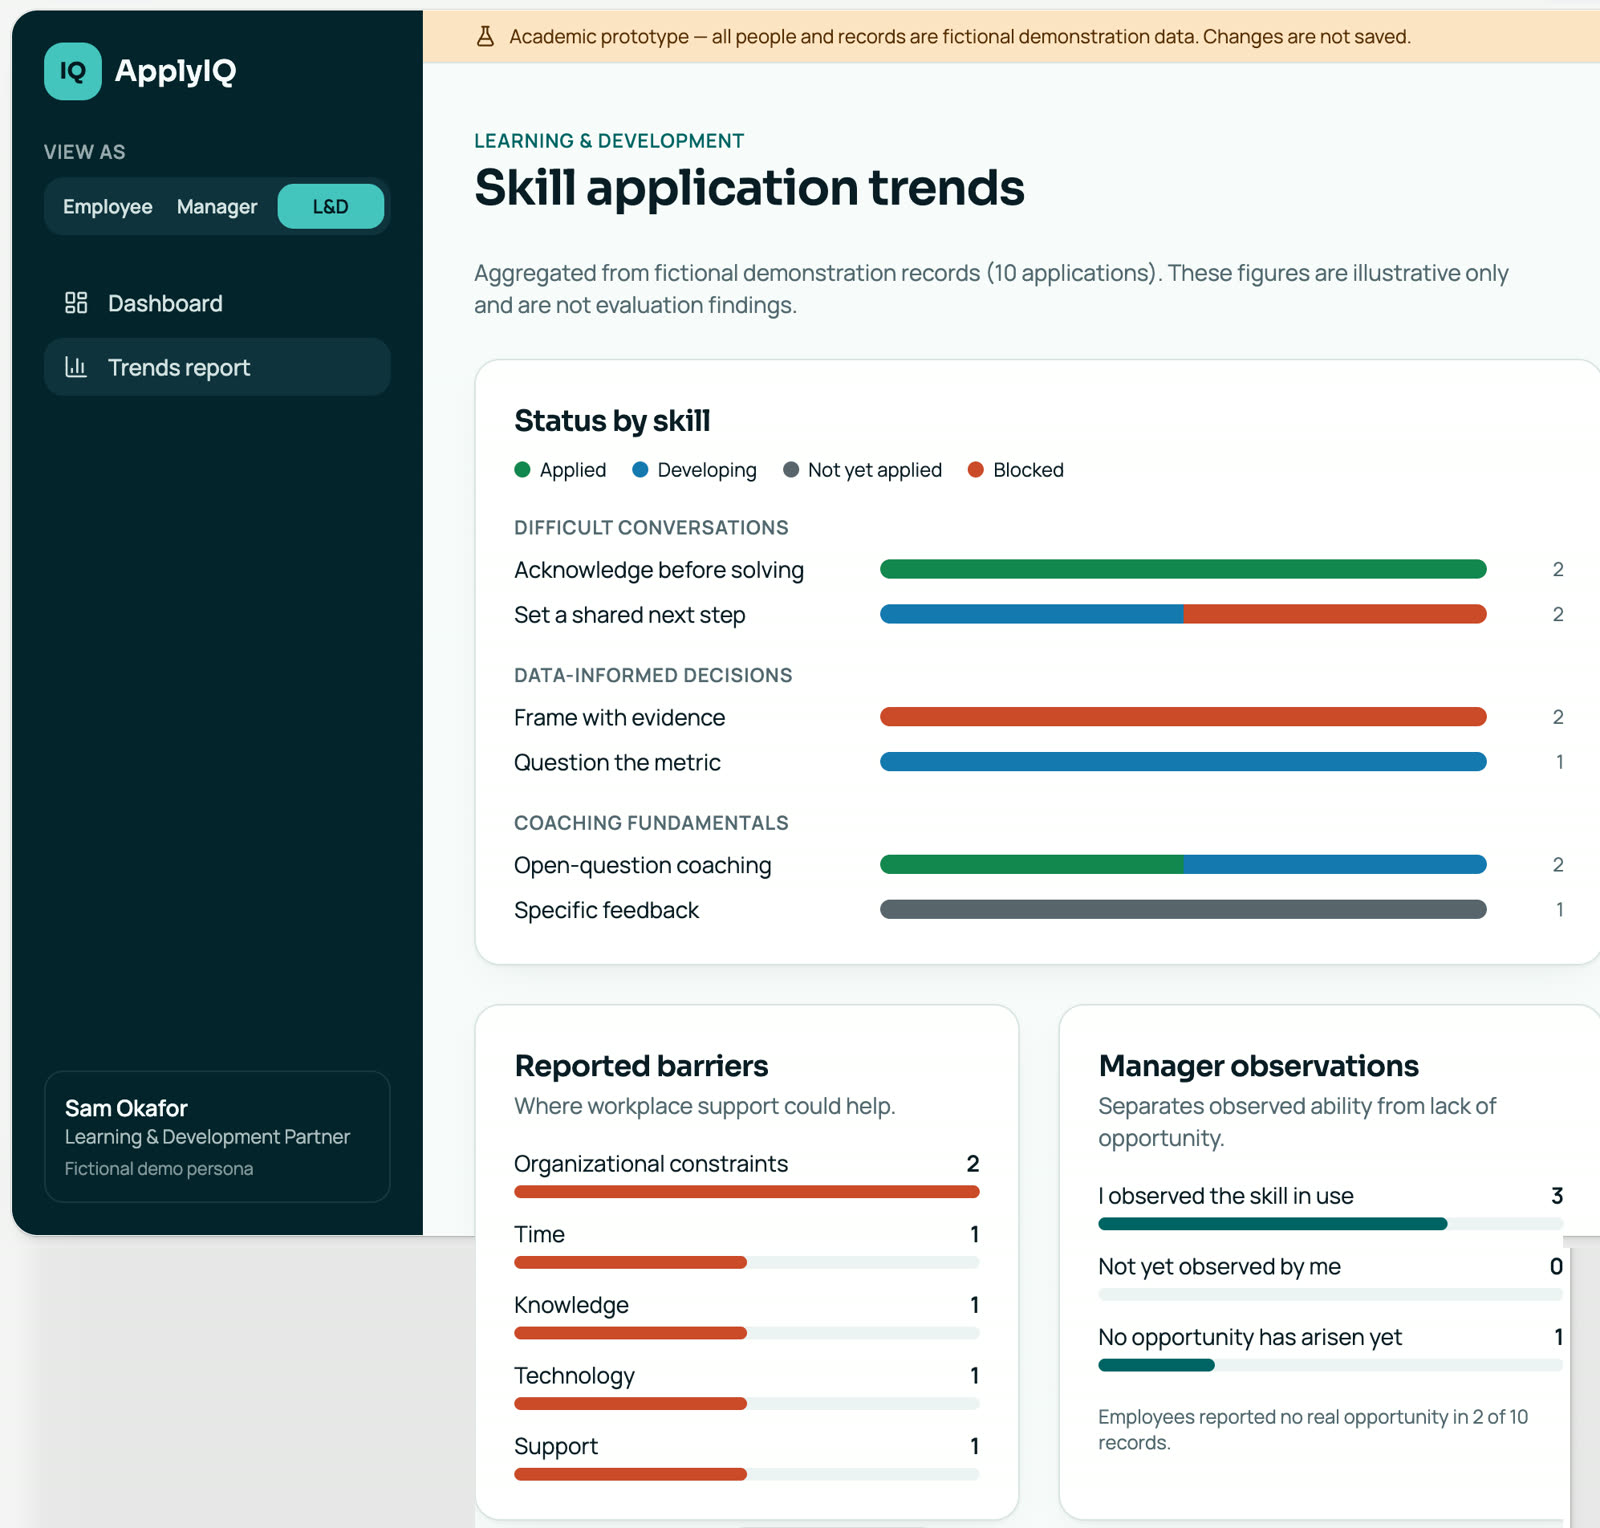Switch view to Manager

click(x=217, y=207)
